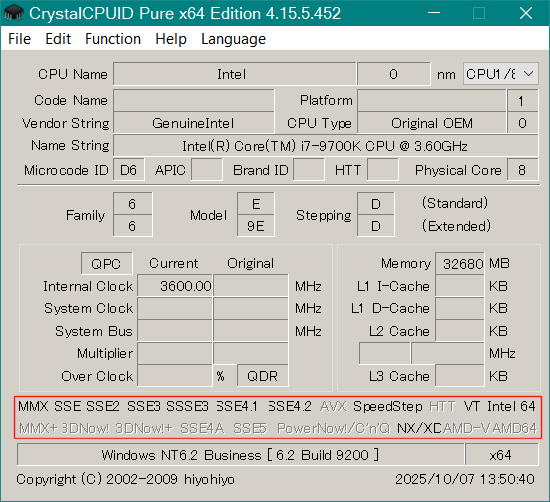This screenshot has height=502, width=550.
Task: Click the CPU Name field showing Intel
Action: [x=235, y=74]
